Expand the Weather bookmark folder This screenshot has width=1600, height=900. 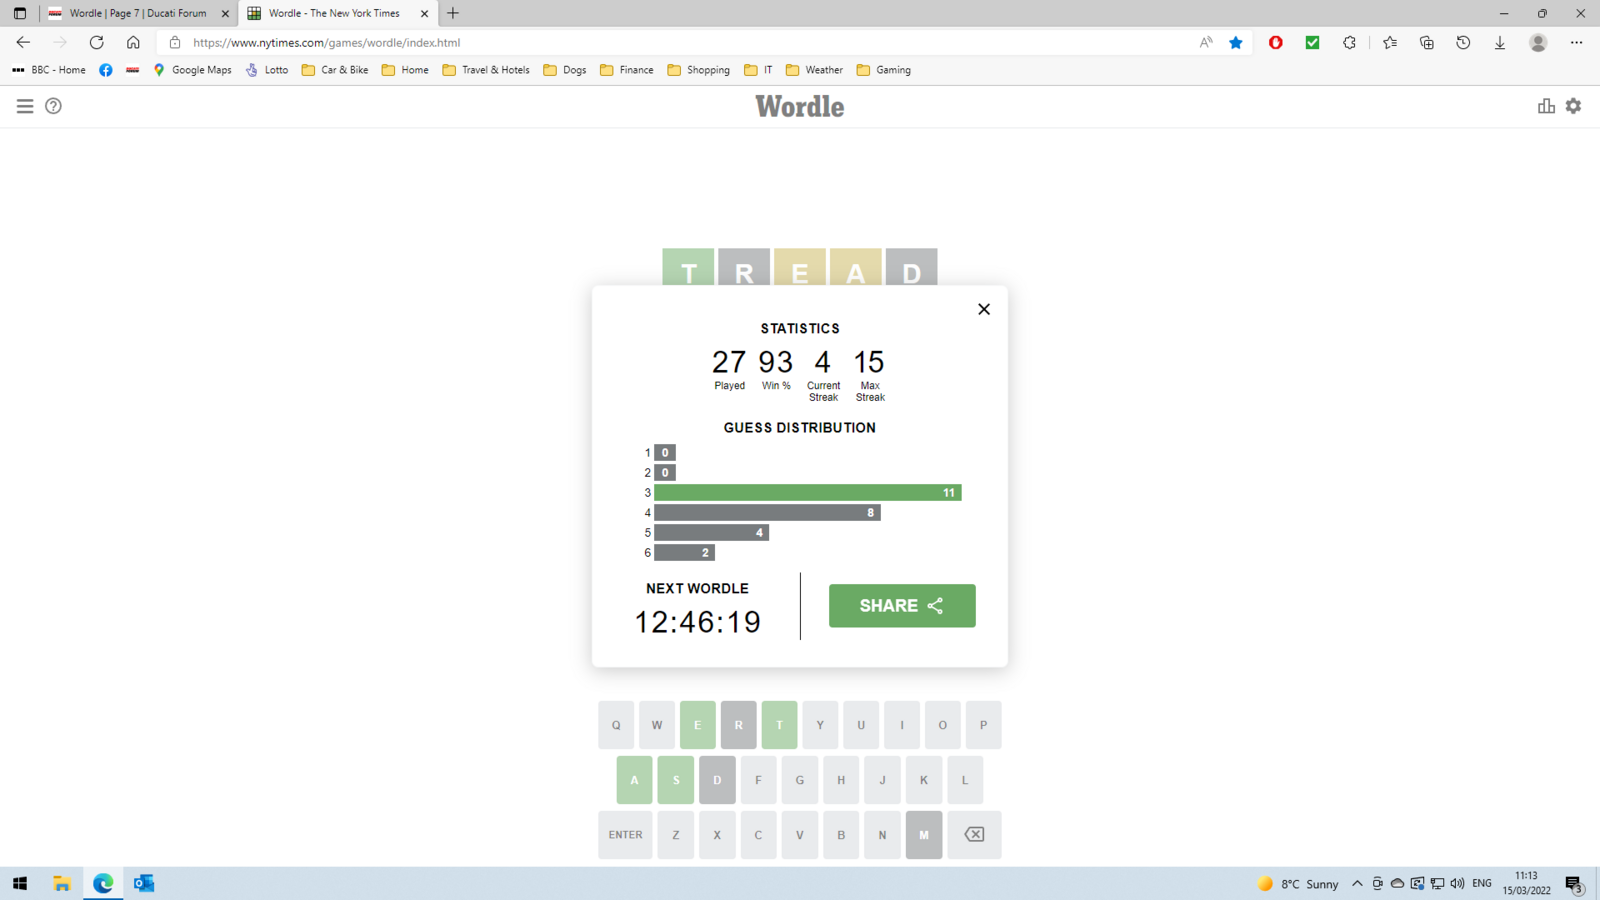tap(814, 70)
